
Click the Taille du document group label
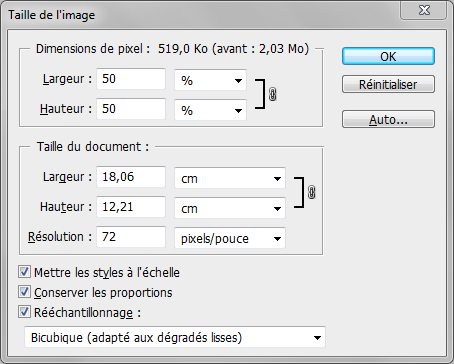click(x=93, y=147)
